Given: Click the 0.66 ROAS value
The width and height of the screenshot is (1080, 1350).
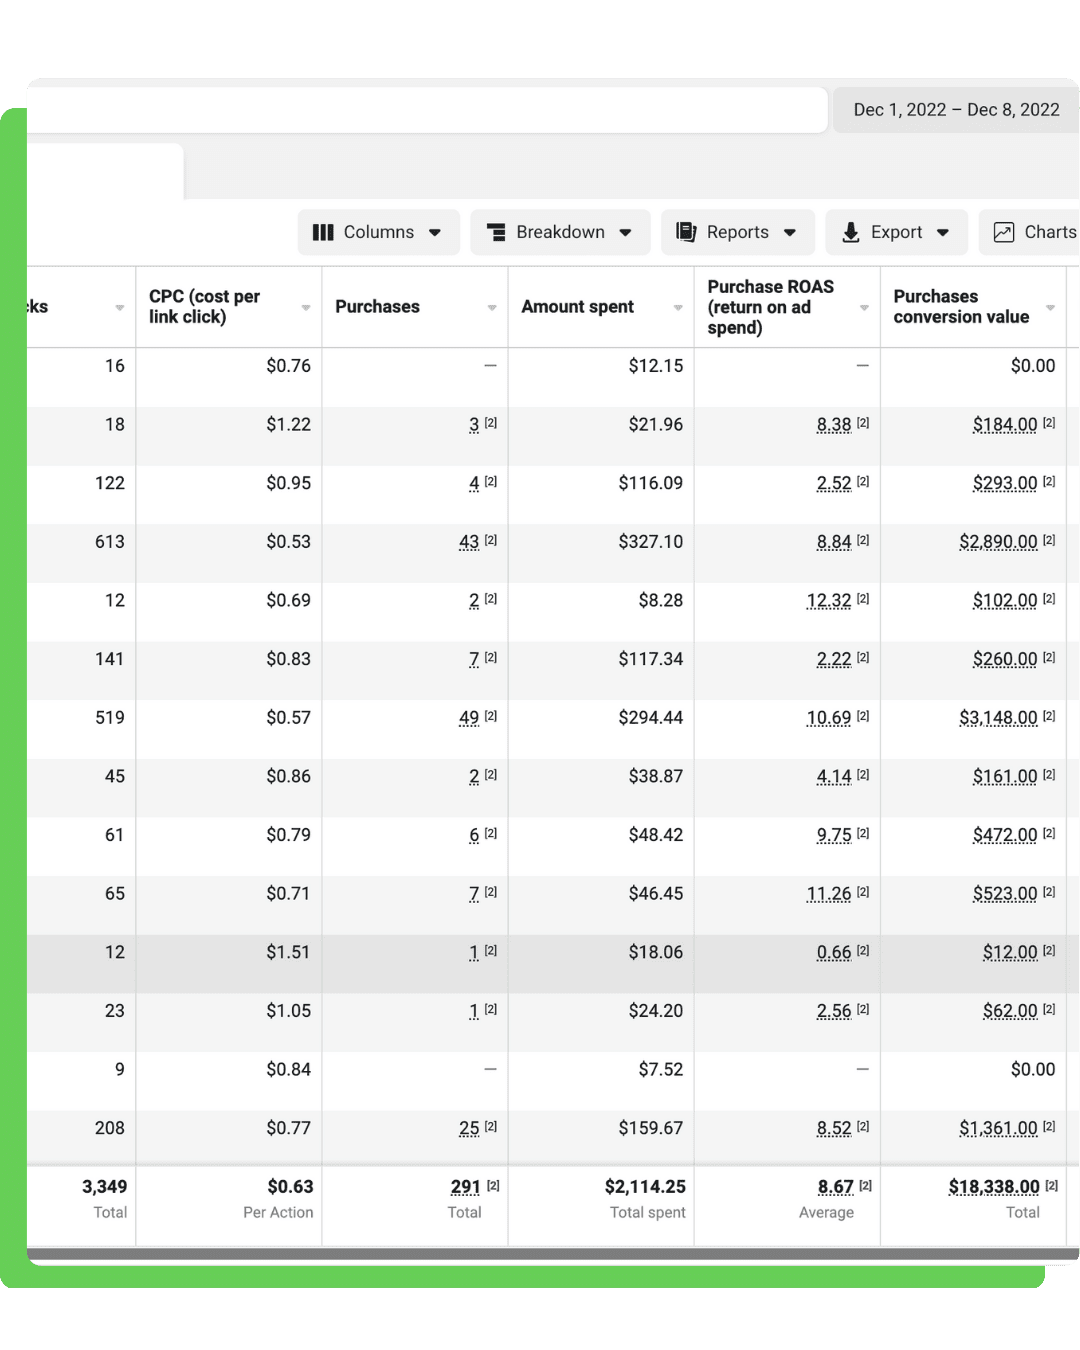Looking at the screenshot, I should (x=834, y=953).
